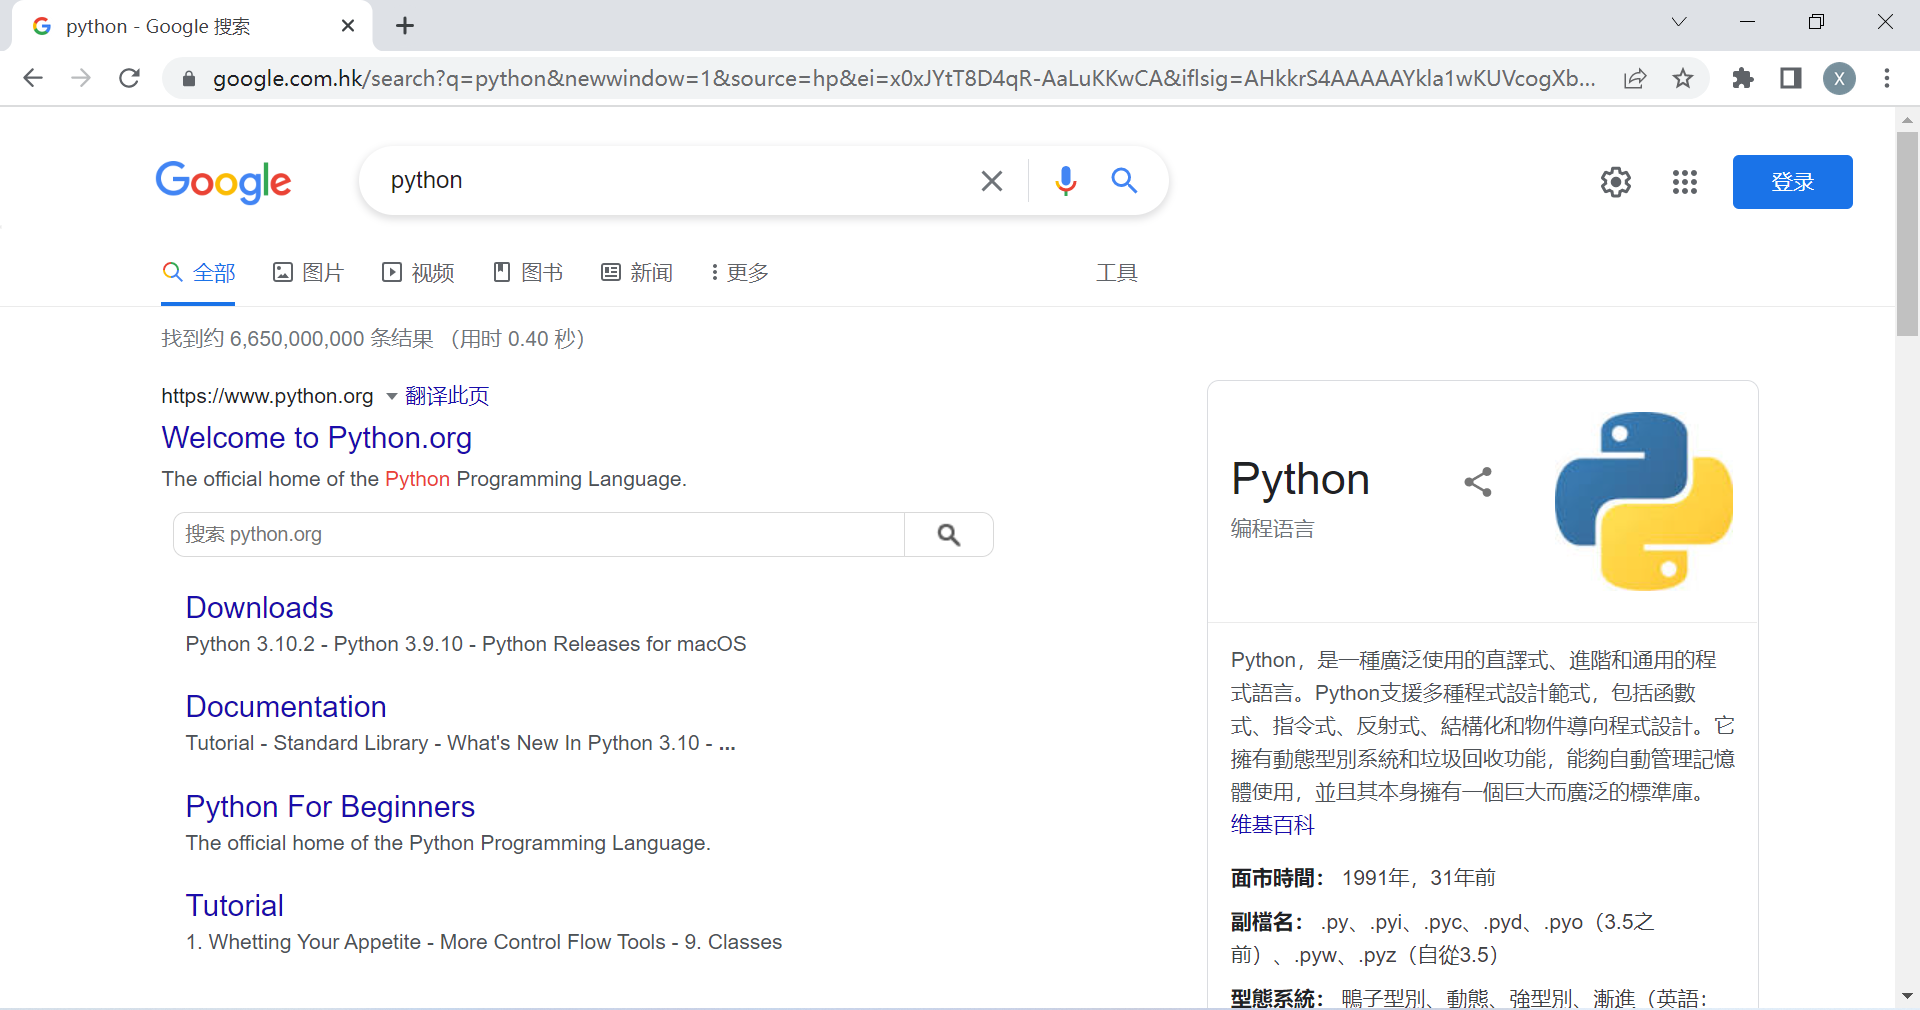1920x1010 pixels.
Task: Open the side panel icon
Action: coord(1791,78)
